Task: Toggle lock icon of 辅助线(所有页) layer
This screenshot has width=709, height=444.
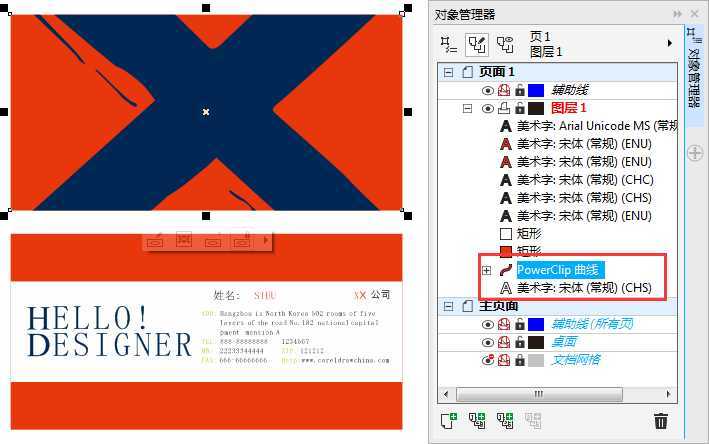Action: (x=520, y=324)
